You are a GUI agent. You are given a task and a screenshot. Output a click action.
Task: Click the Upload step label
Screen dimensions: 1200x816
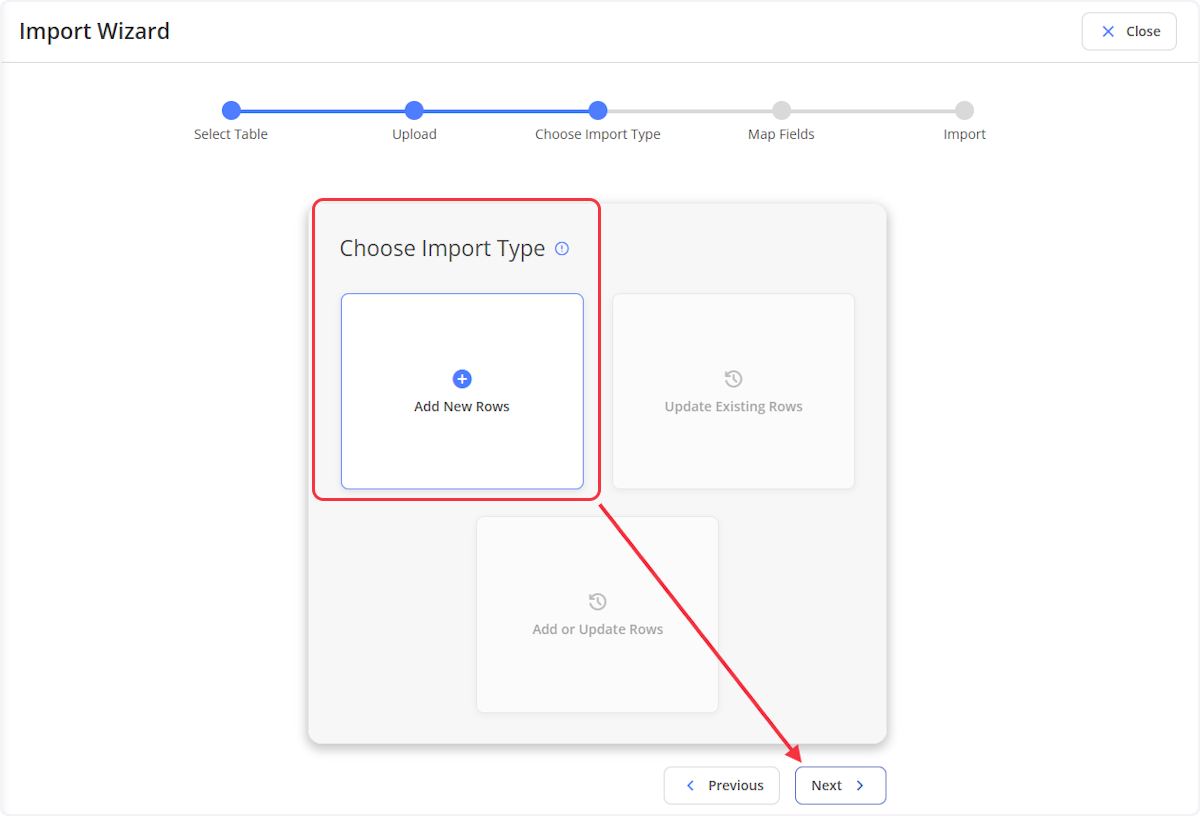[414, 134]
